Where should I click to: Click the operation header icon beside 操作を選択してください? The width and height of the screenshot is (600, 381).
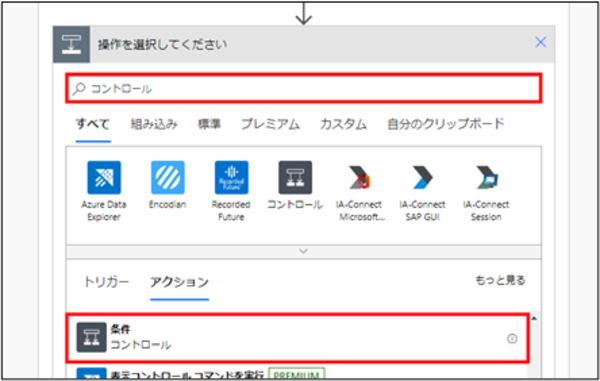pyautogui.click(x=72, y=44)
